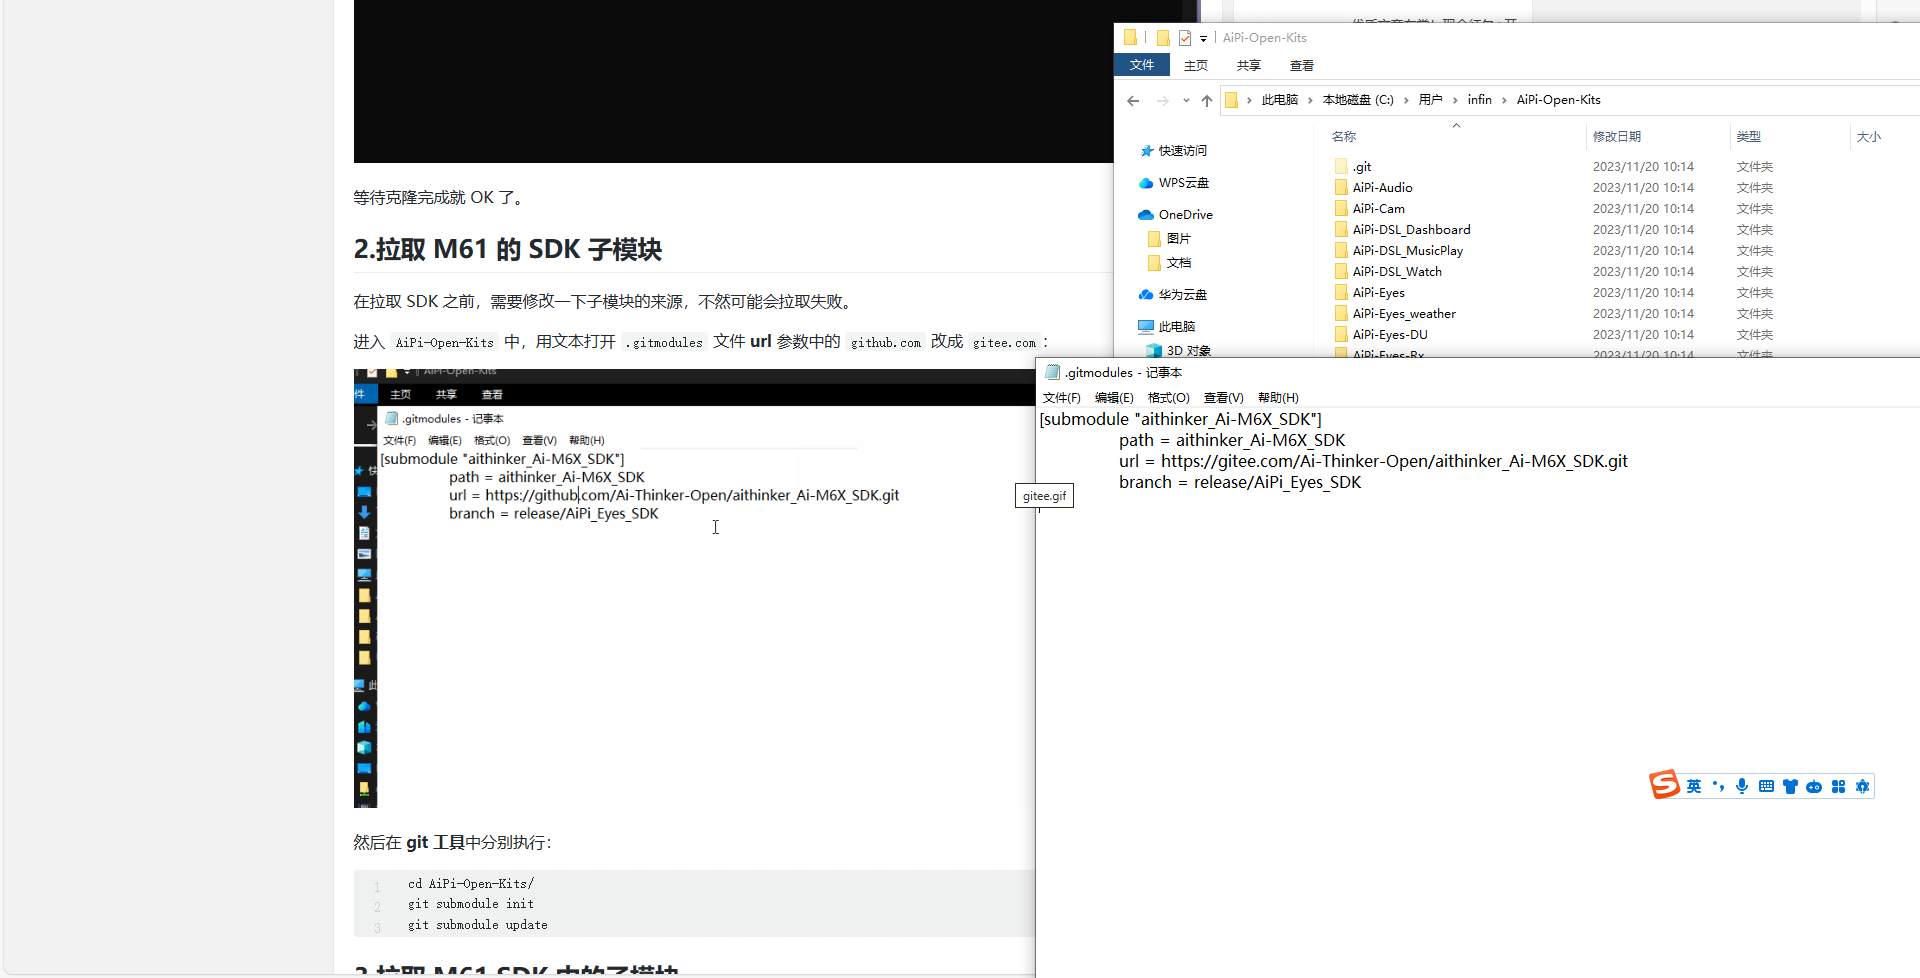
Task: Select 3D 对象 in Explorer sidebar
Action: tap(1189, 350)
